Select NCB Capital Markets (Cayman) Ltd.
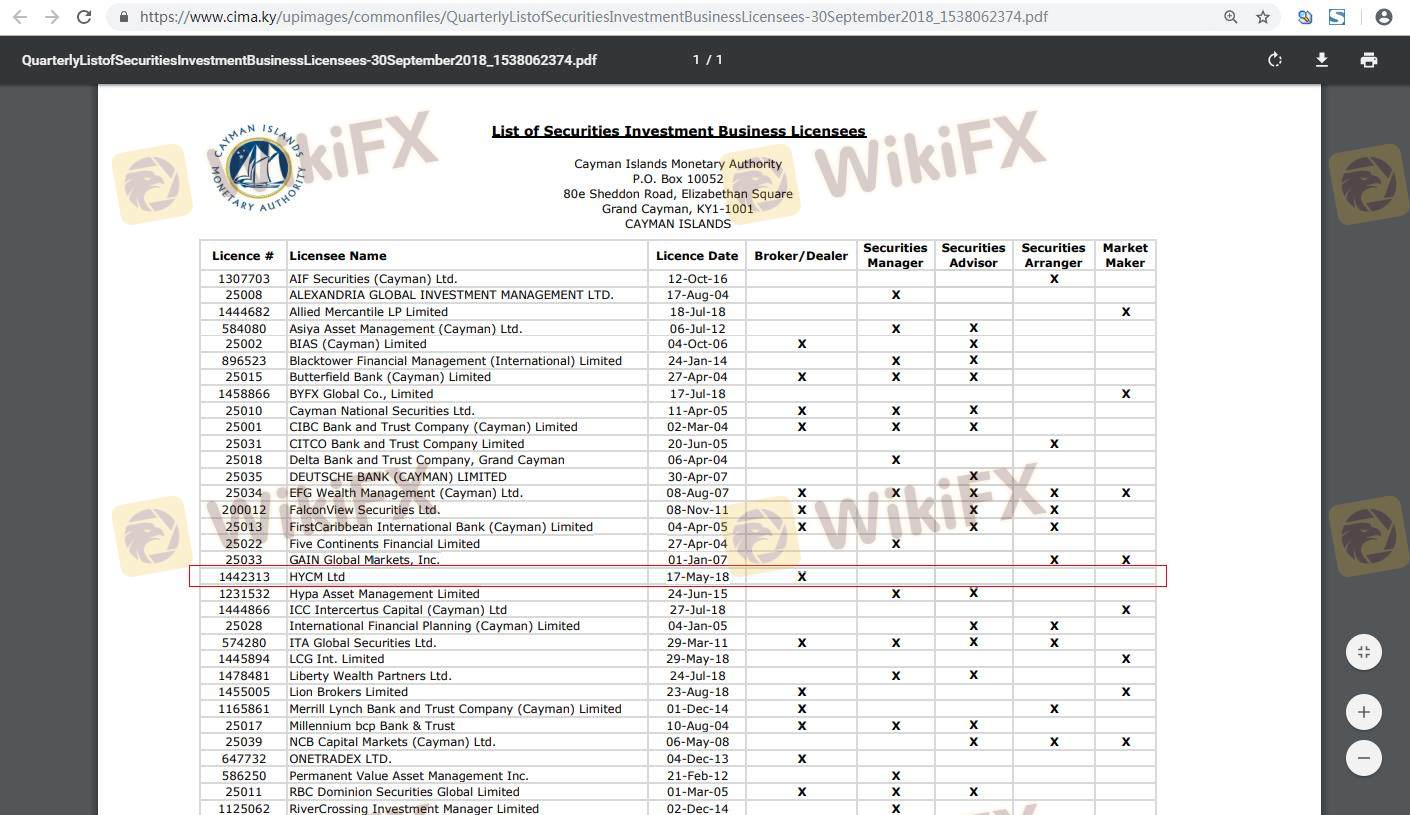 click(392, 742)
